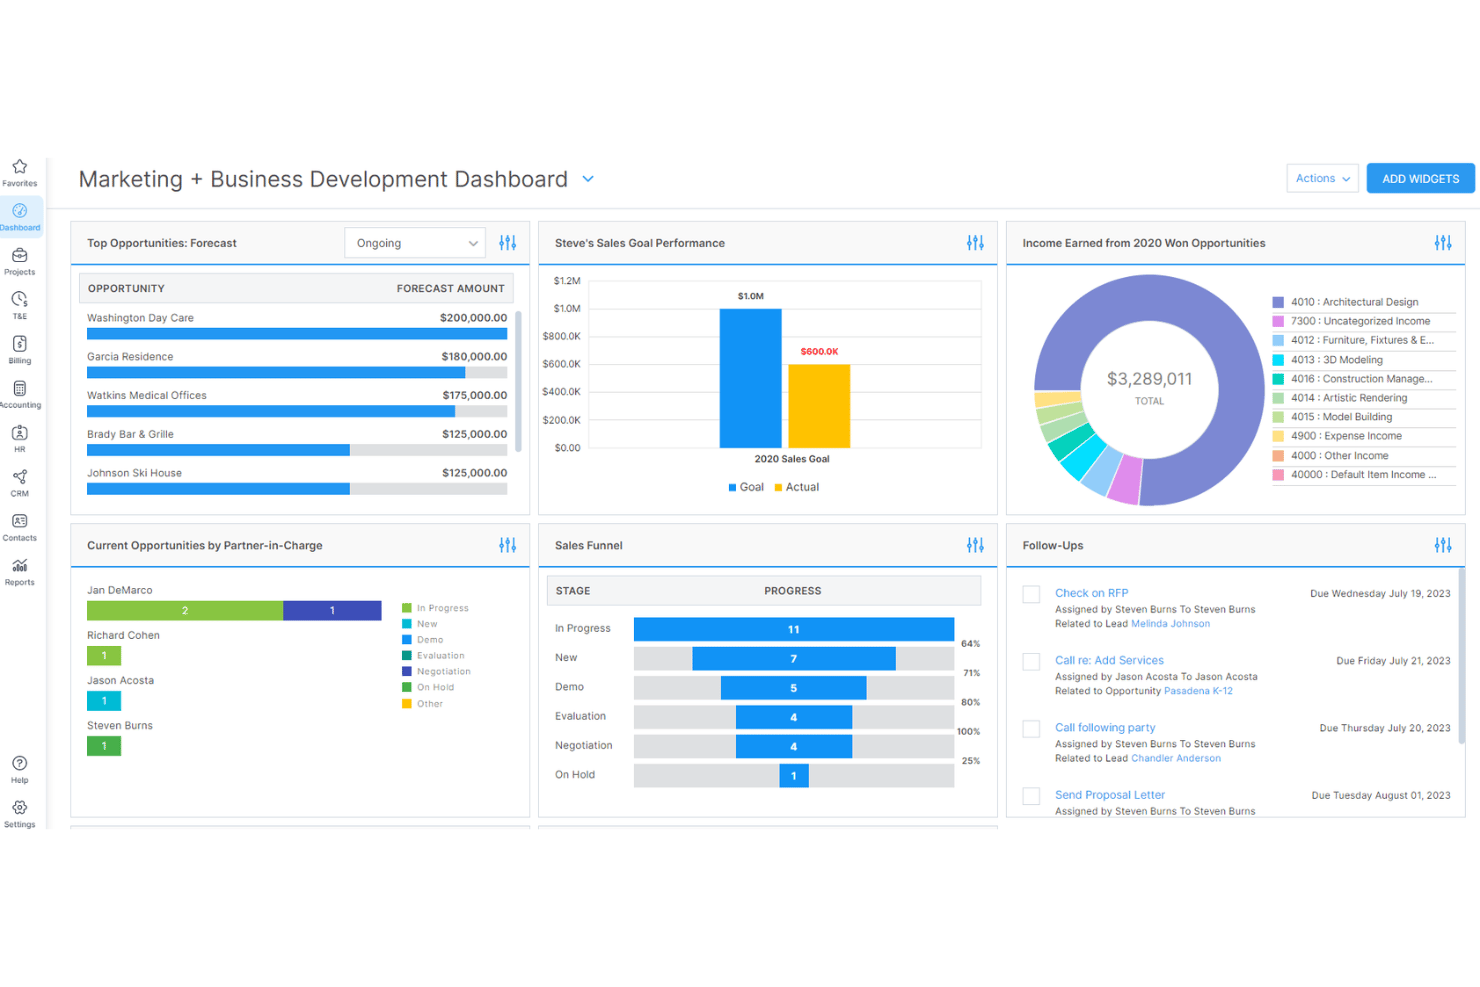Switch to Contacts in the sidebar
Image resolution: width=1480 pixels, height=987 pixels.
(x=20, y=527)
